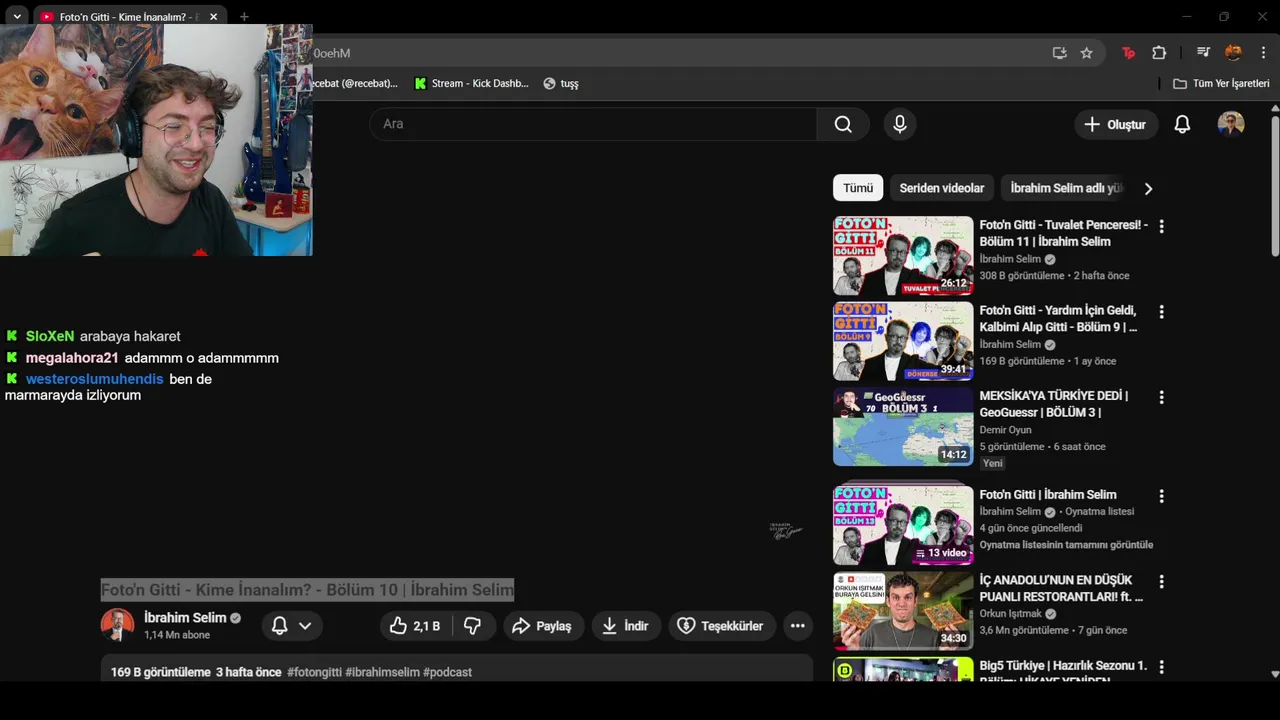Type in the Ara search field

coord(593,124)
